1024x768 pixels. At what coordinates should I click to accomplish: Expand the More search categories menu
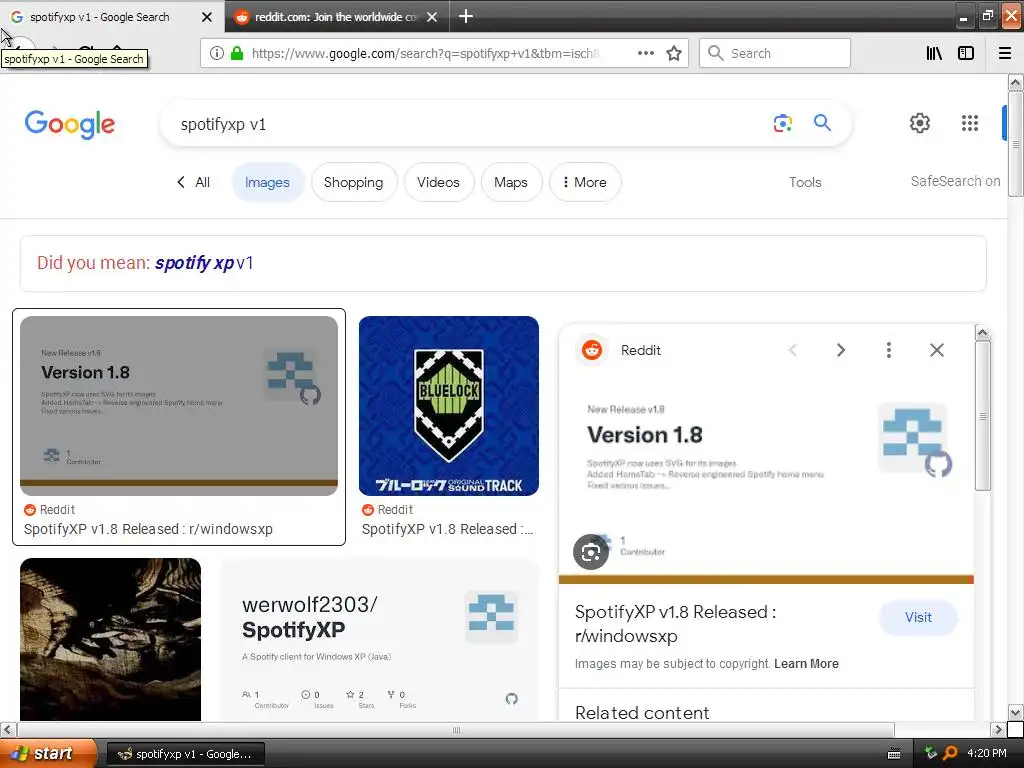[x=584, y=182]
